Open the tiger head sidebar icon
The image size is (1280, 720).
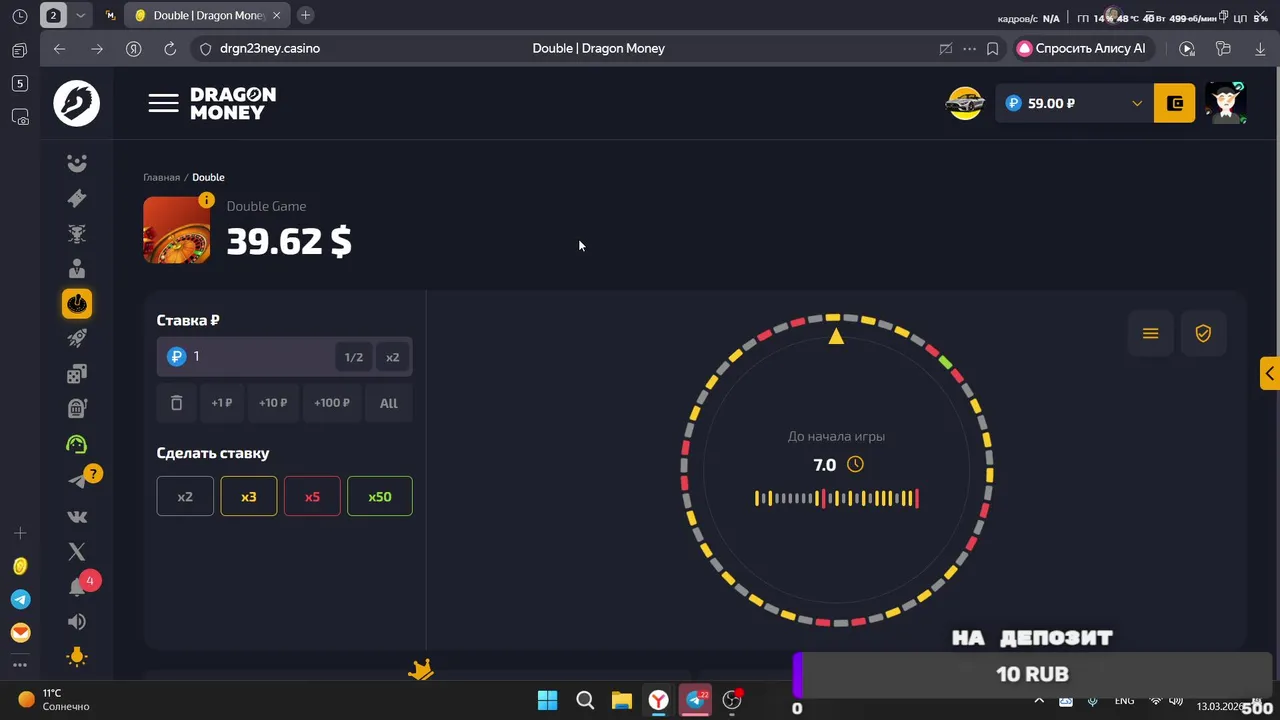(x=77, y=234)
